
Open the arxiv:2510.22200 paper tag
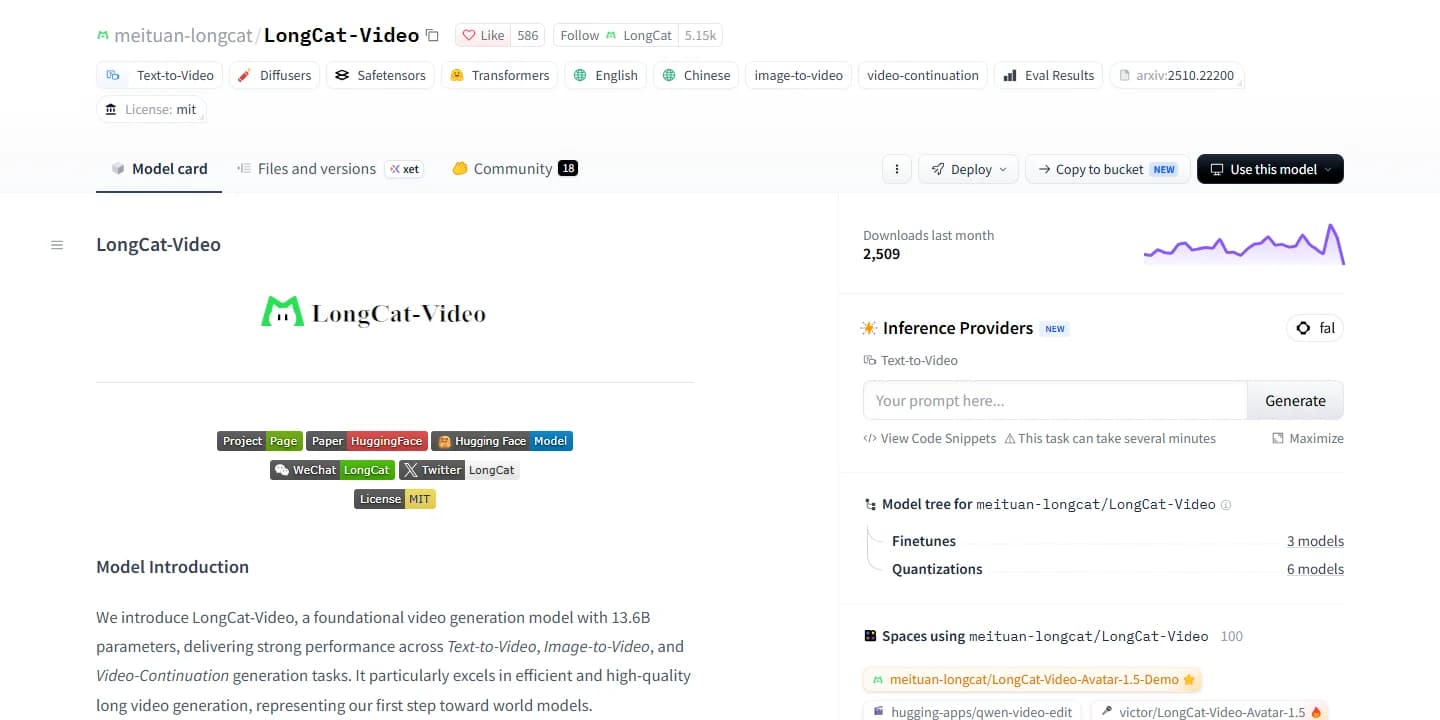(x=1177, y=75)
